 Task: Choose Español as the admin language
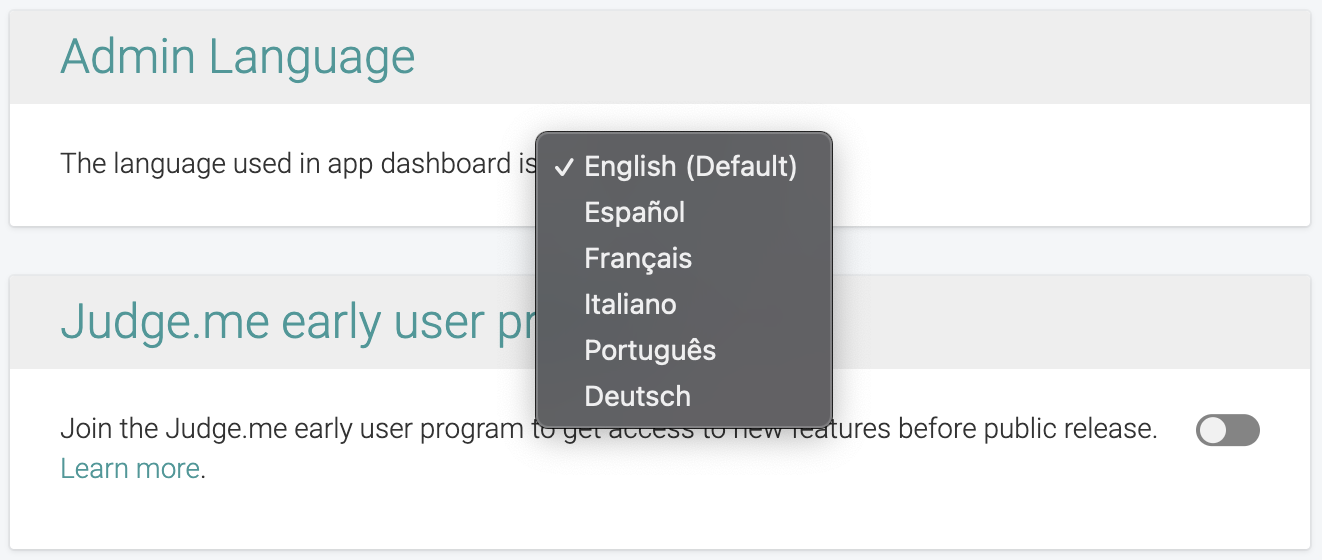point(635,212)
